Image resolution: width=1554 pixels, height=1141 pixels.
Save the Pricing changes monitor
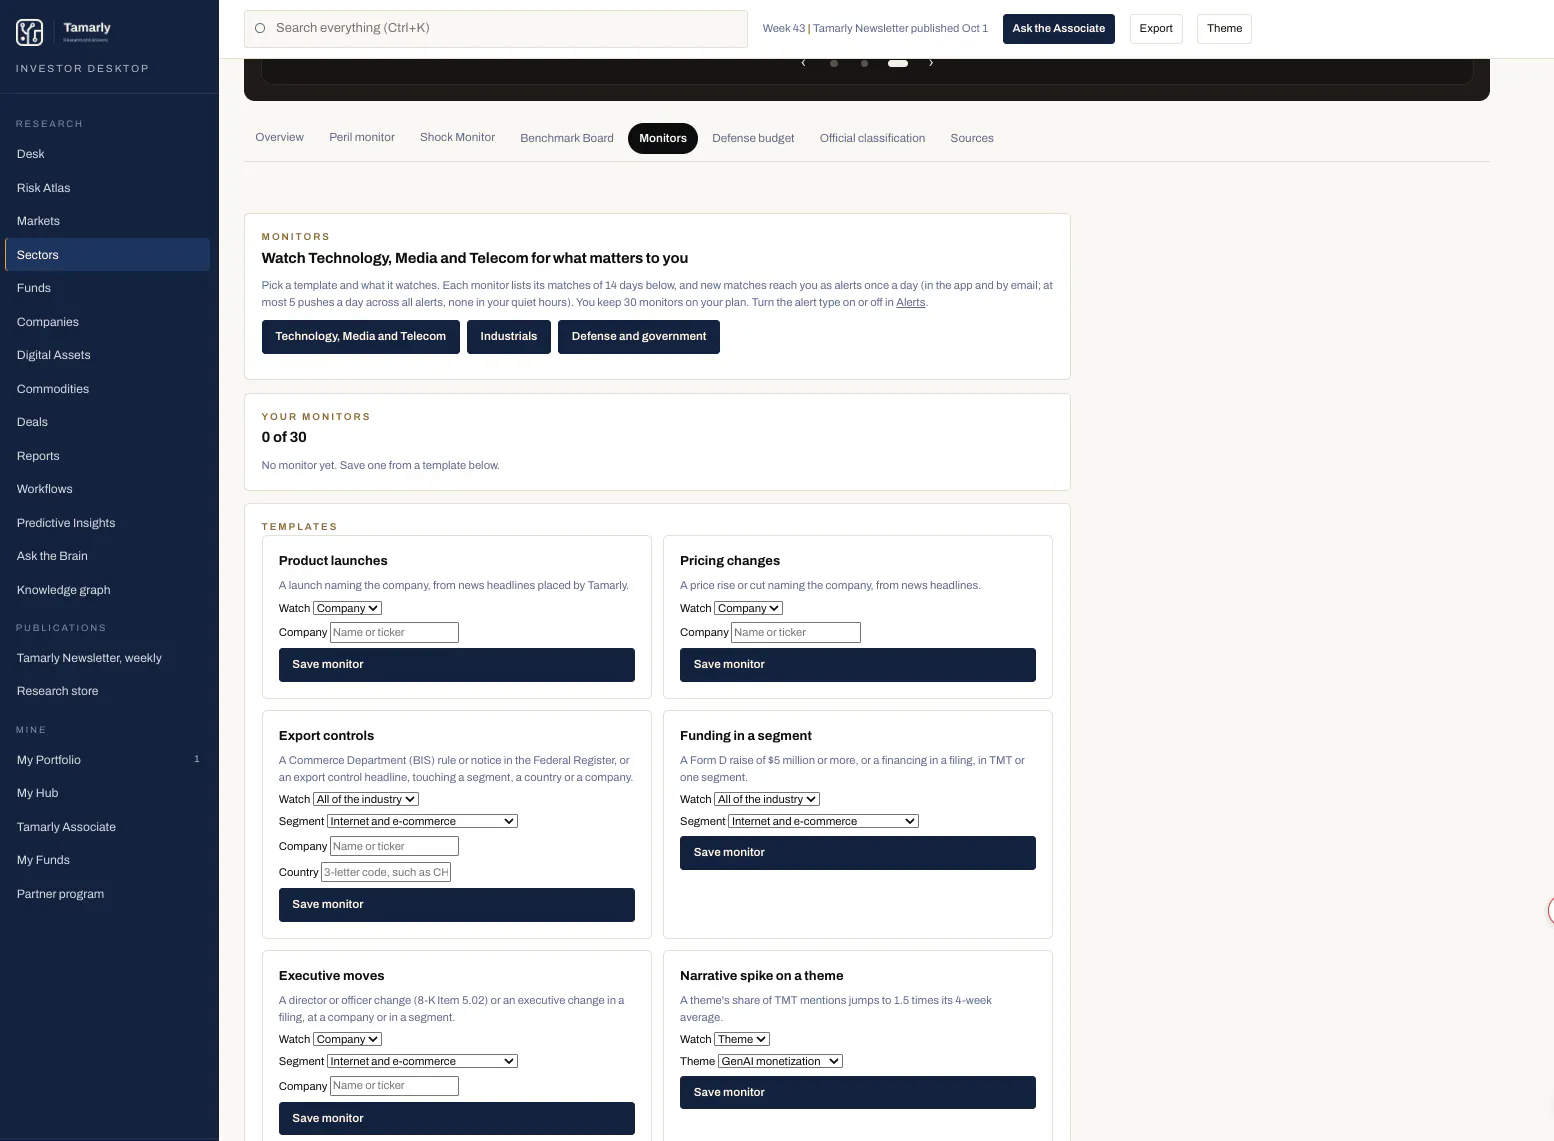[x=858, y=665]
